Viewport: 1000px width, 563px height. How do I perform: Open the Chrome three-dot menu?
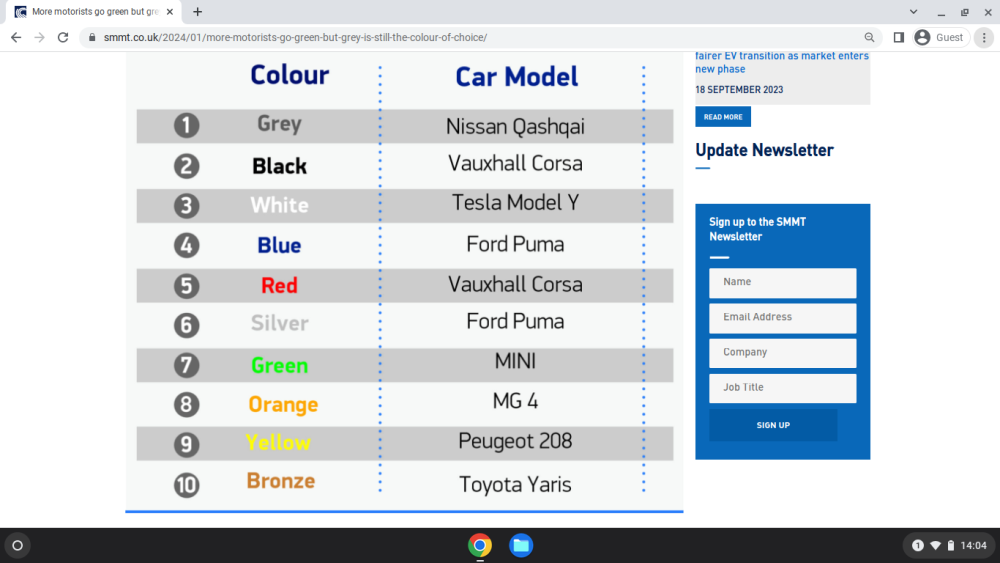(x=984, y=38)
